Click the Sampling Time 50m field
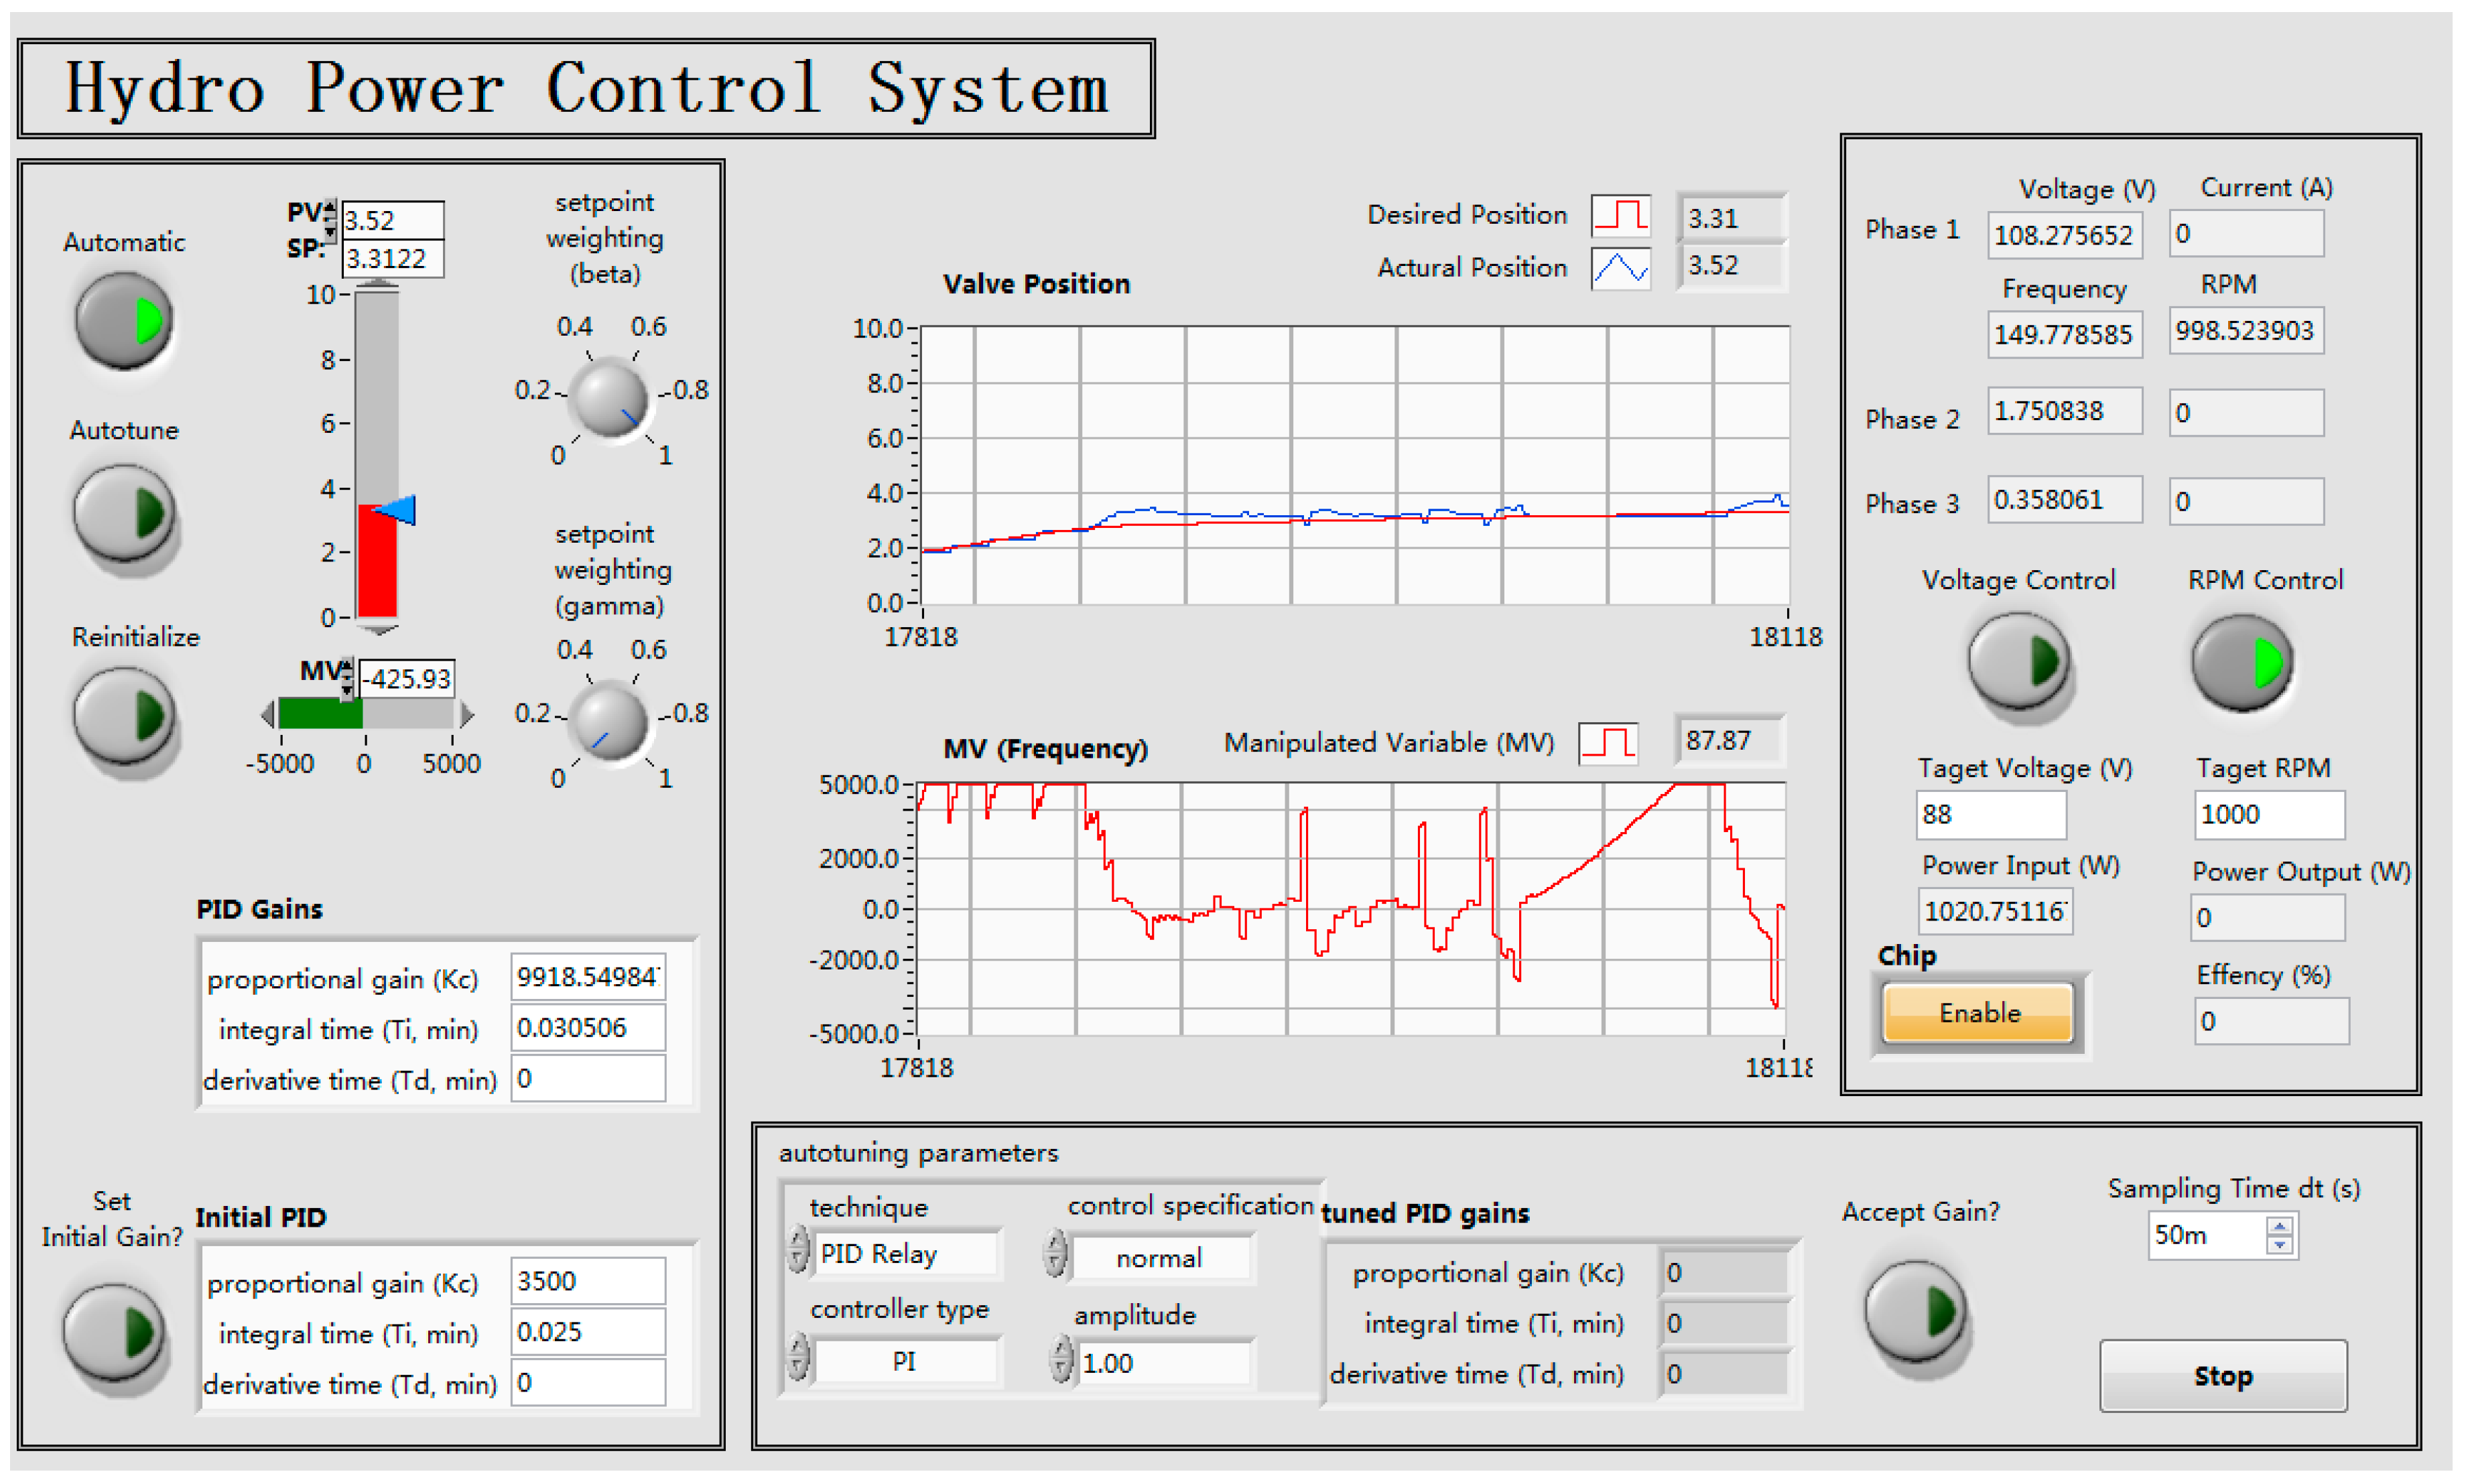The image size is (2466, 1484). tap(2207, 1235)
